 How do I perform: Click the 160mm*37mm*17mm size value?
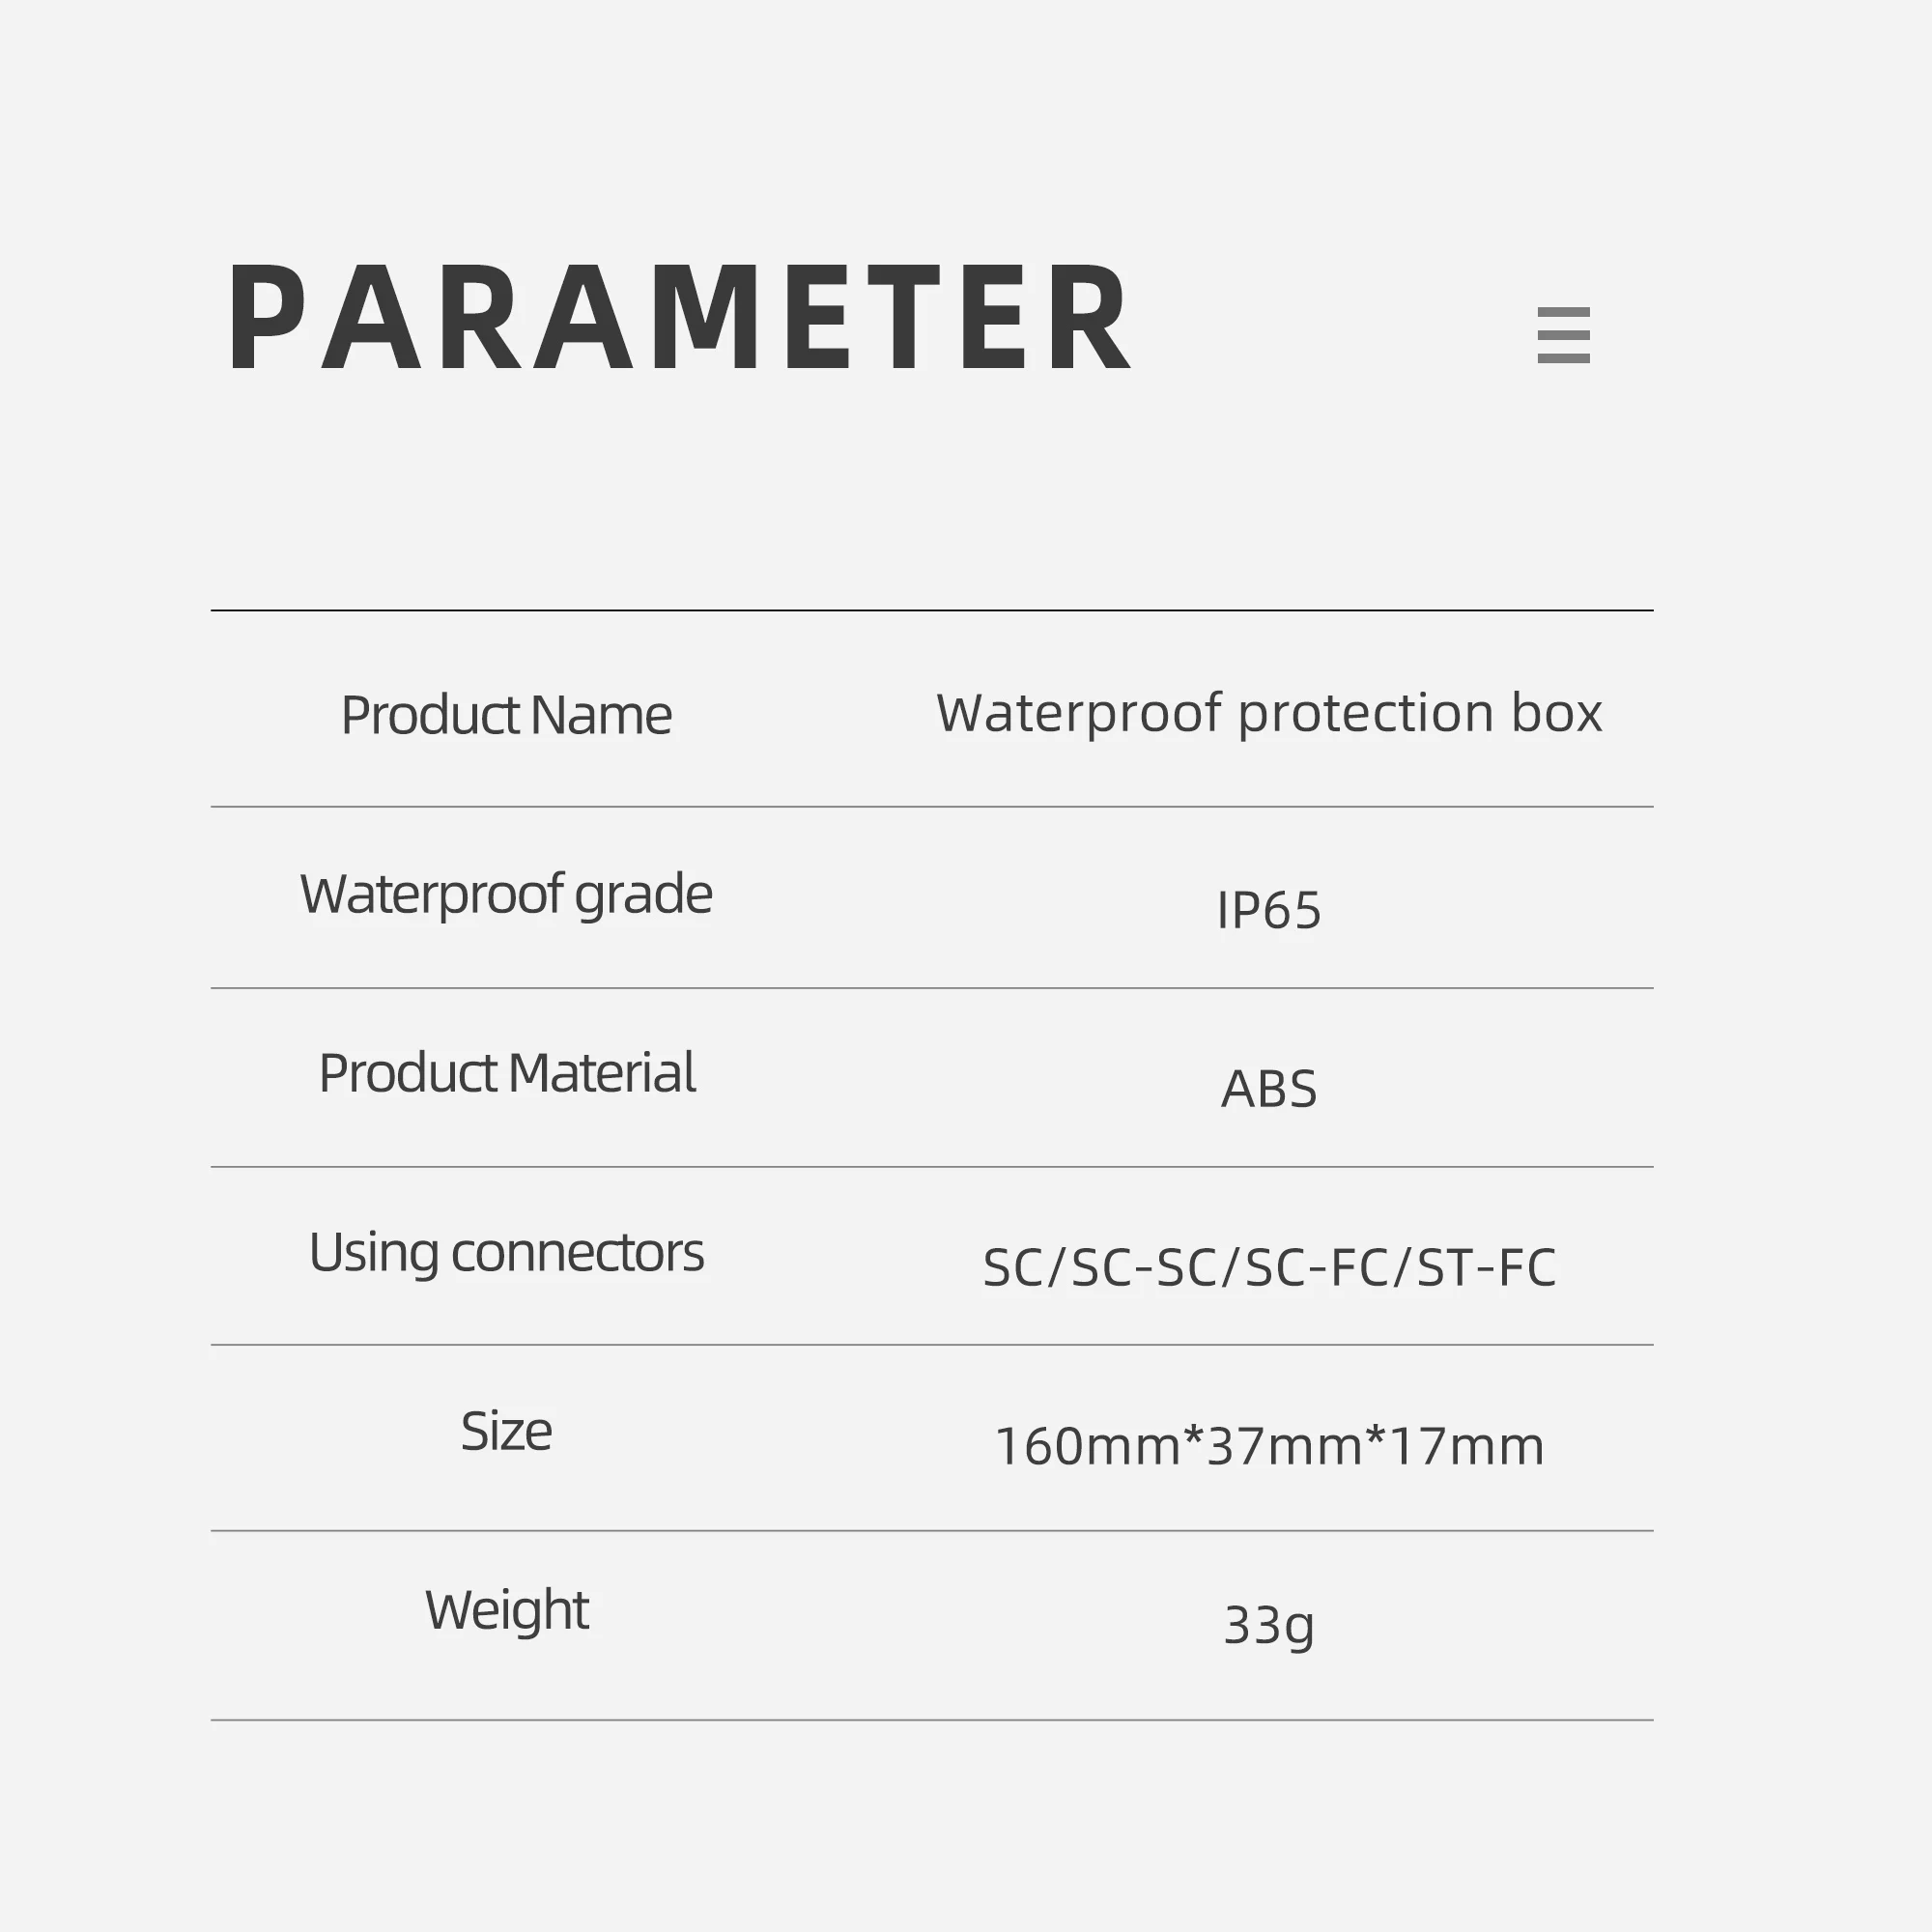pyautogui.click(x=1268, y=1447)
